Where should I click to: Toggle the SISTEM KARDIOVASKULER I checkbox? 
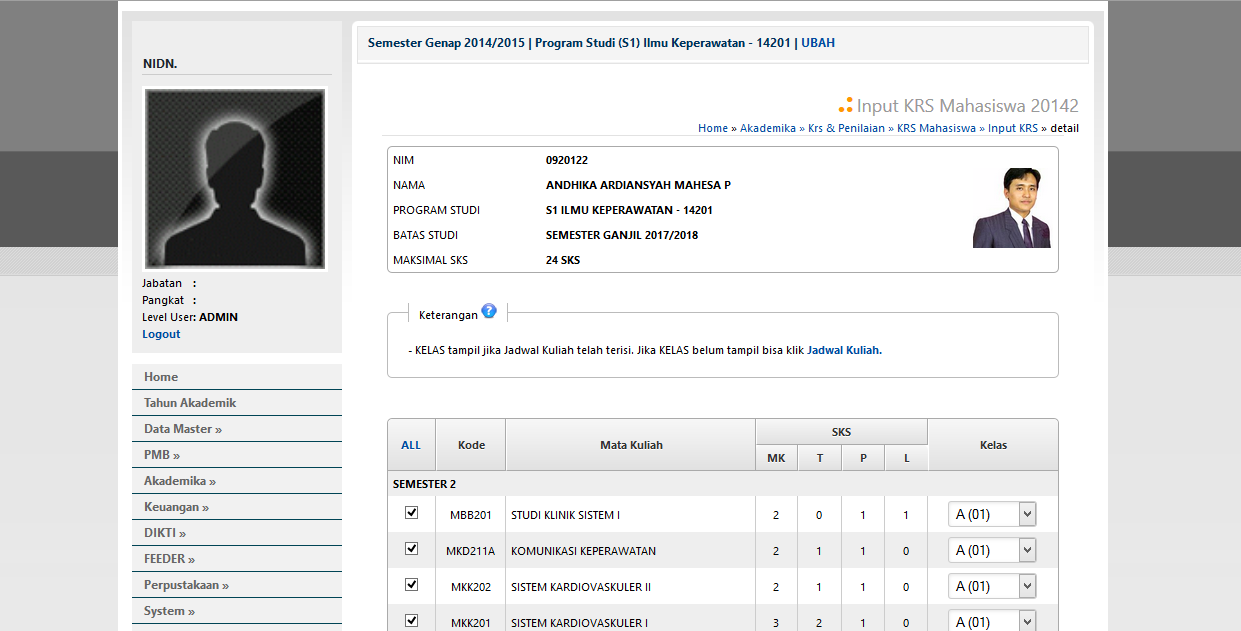point(411,621)
